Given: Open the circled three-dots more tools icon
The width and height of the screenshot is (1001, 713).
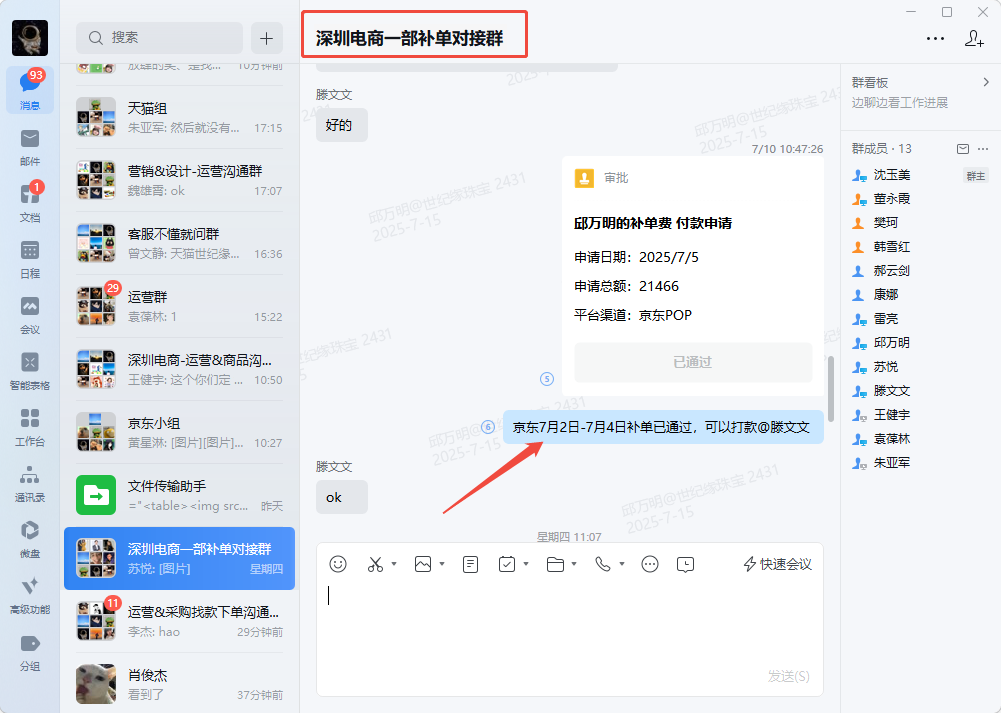Looking at the screenshot, I should [x=650, y=564].
